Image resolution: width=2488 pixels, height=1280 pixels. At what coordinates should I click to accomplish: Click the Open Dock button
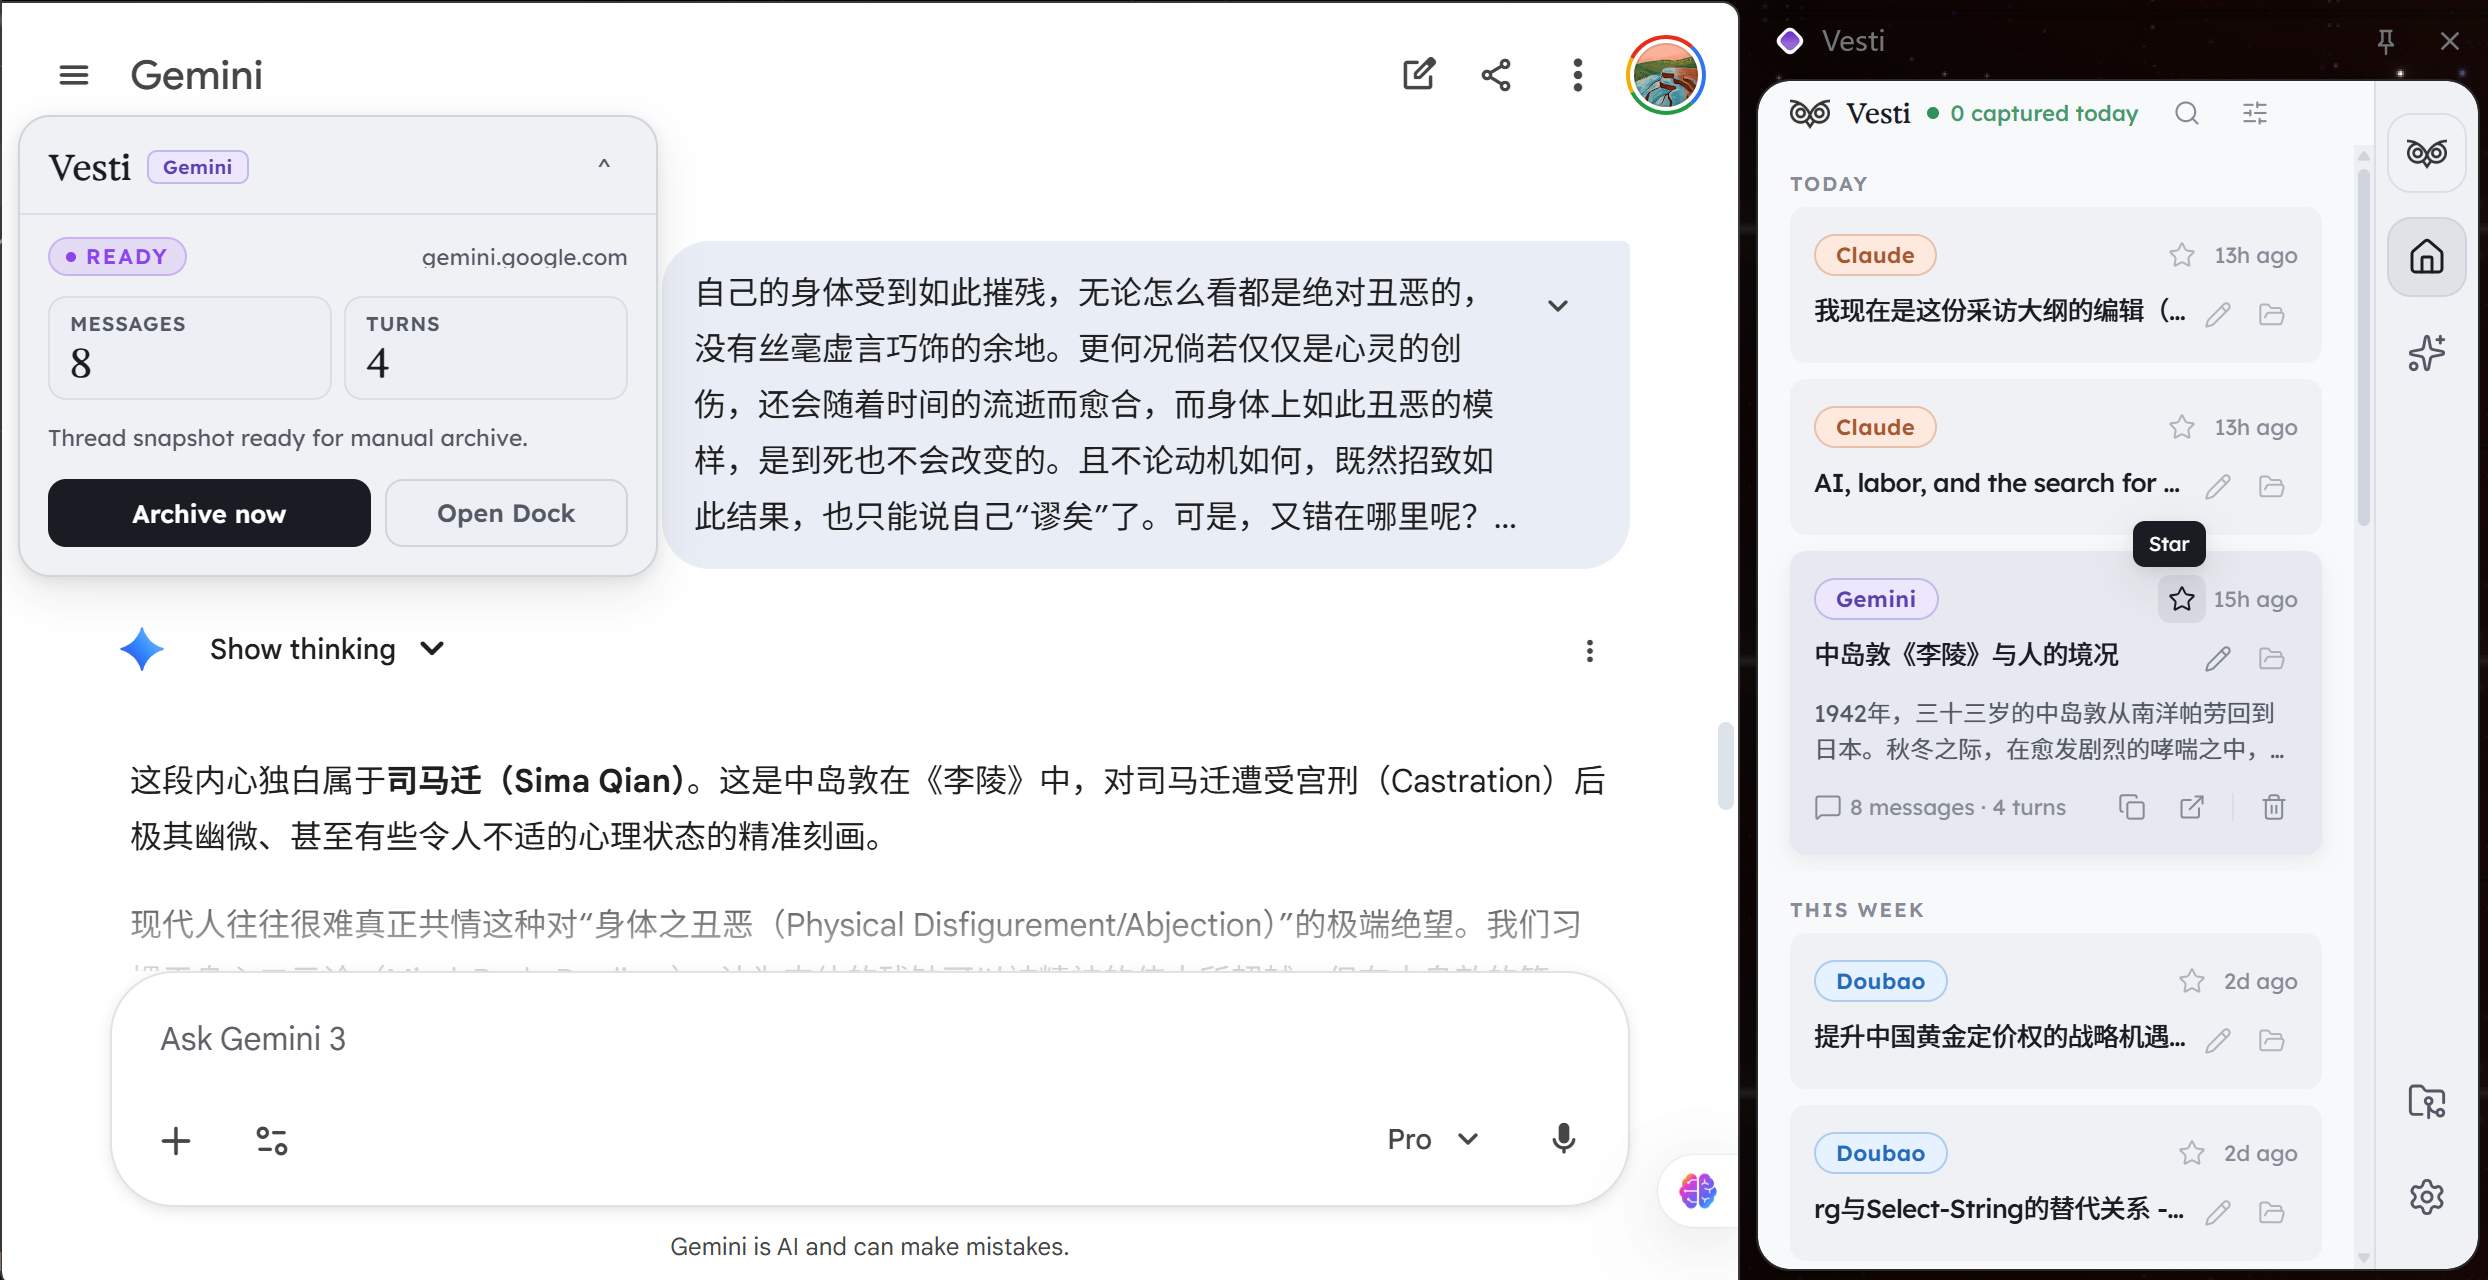click(x=506, y=513)
